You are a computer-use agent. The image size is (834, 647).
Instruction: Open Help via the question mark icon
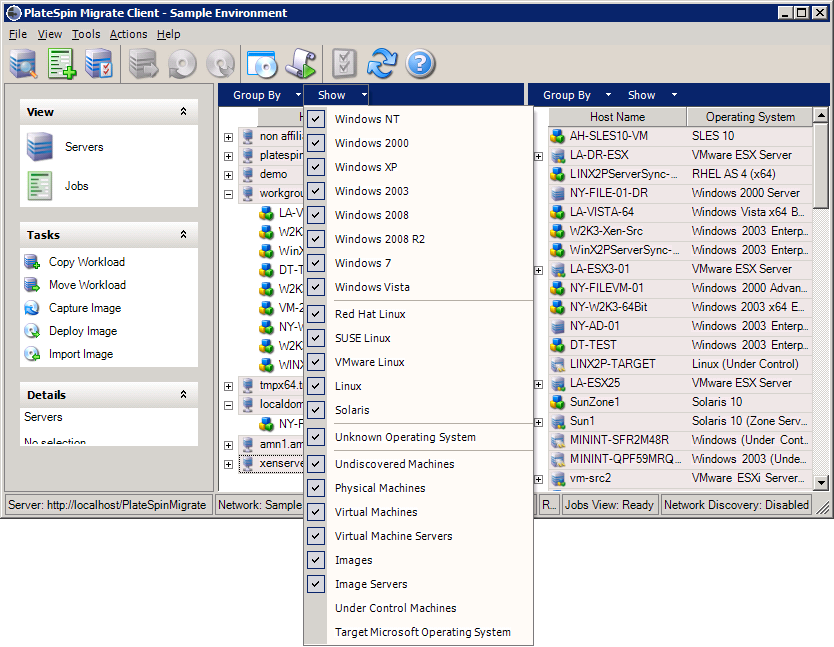(420, 64)
